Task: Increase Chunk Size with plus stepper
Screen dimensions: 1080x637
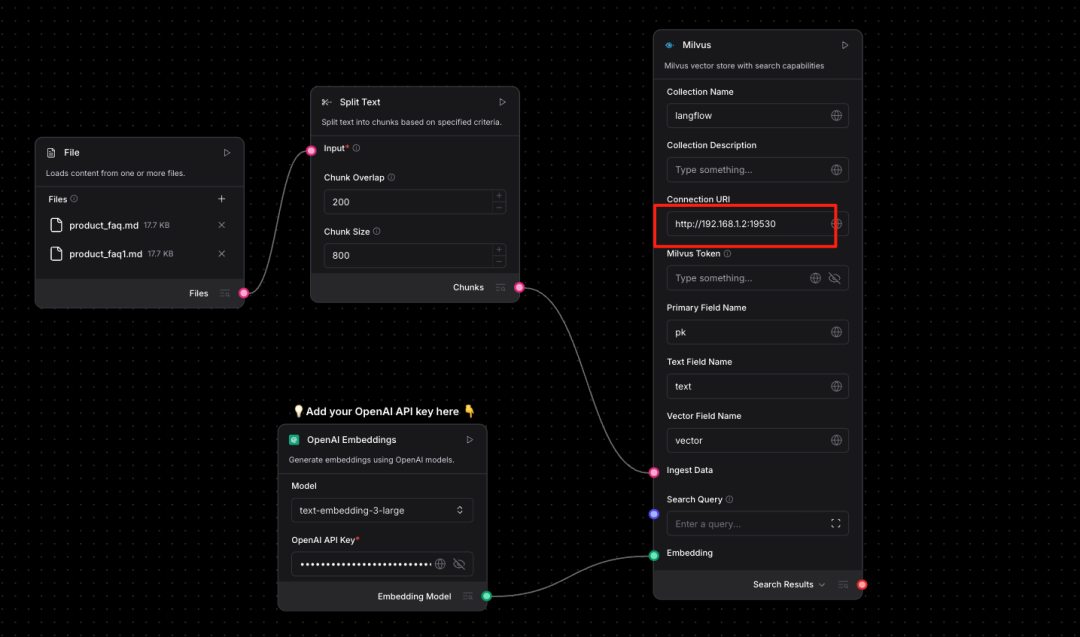Action: coord(499,249)
